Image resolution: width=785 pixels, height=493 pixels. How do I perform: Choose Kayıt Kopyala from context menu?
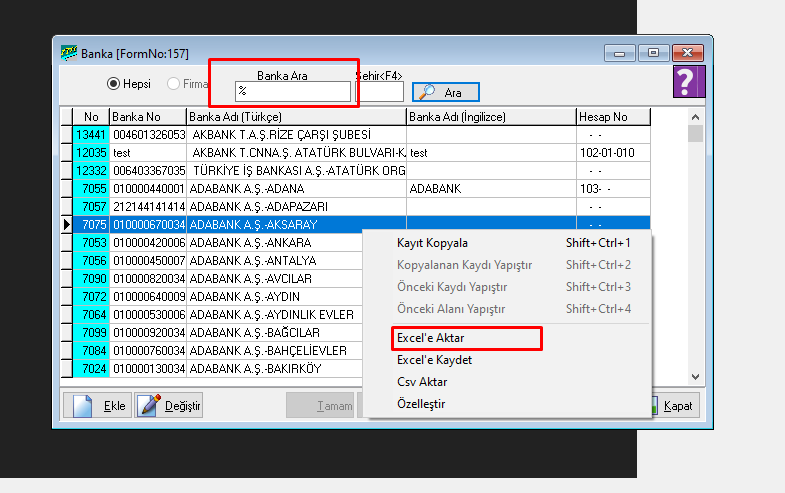click(507, 243)
